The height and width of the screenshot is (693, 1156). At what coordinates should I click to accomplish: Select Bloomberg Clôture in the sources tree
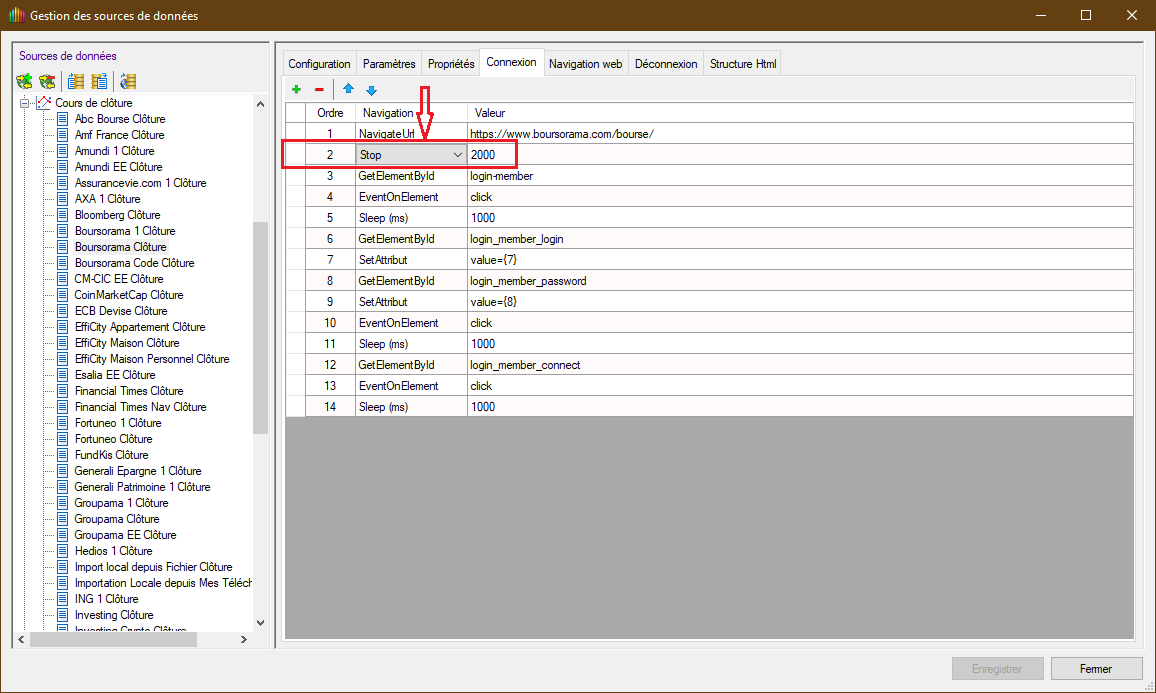coord(117,215)
